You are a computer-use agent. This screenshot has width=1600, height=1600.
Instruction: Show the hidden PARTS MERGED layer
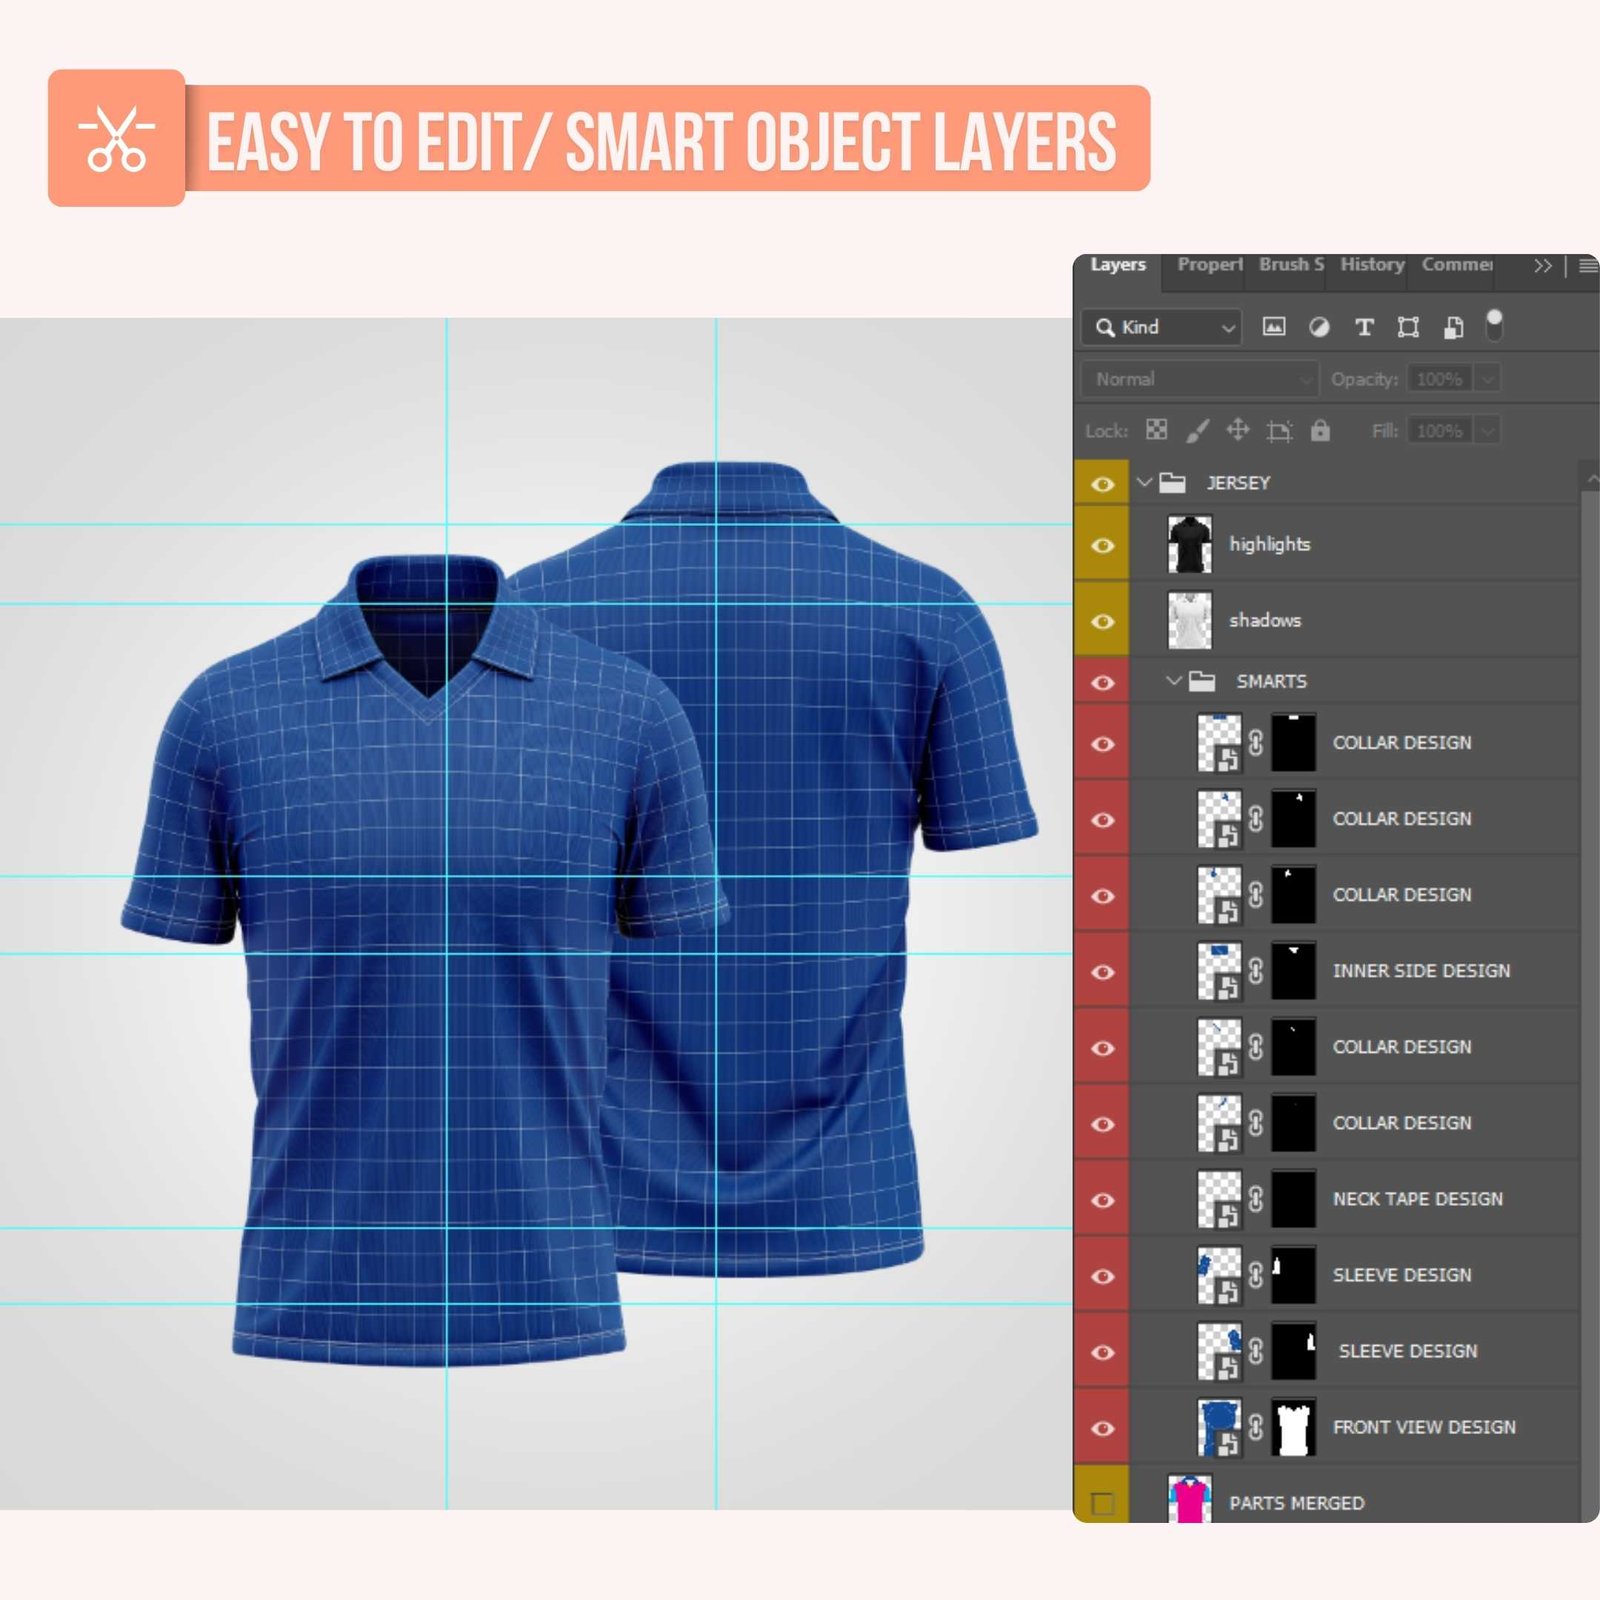(1102, 1502)
